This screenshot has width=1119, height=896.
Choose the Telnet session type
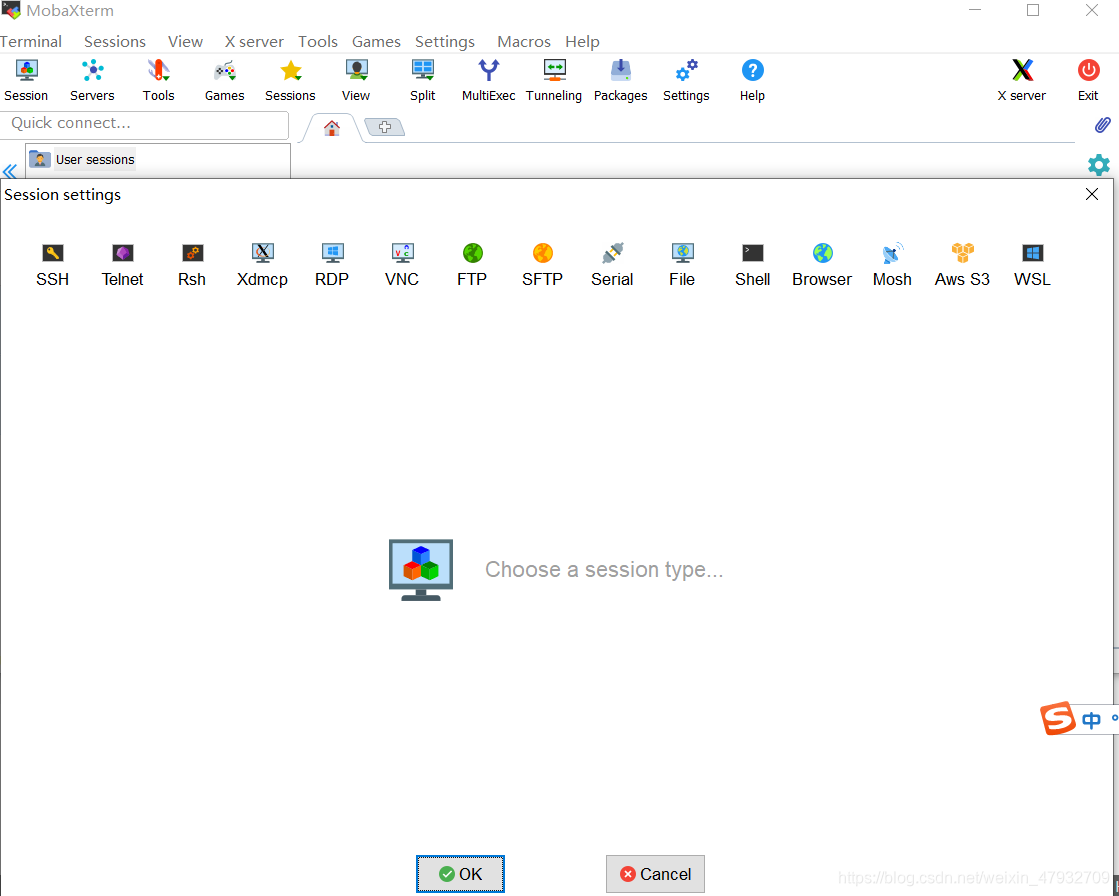pos(123,265)
